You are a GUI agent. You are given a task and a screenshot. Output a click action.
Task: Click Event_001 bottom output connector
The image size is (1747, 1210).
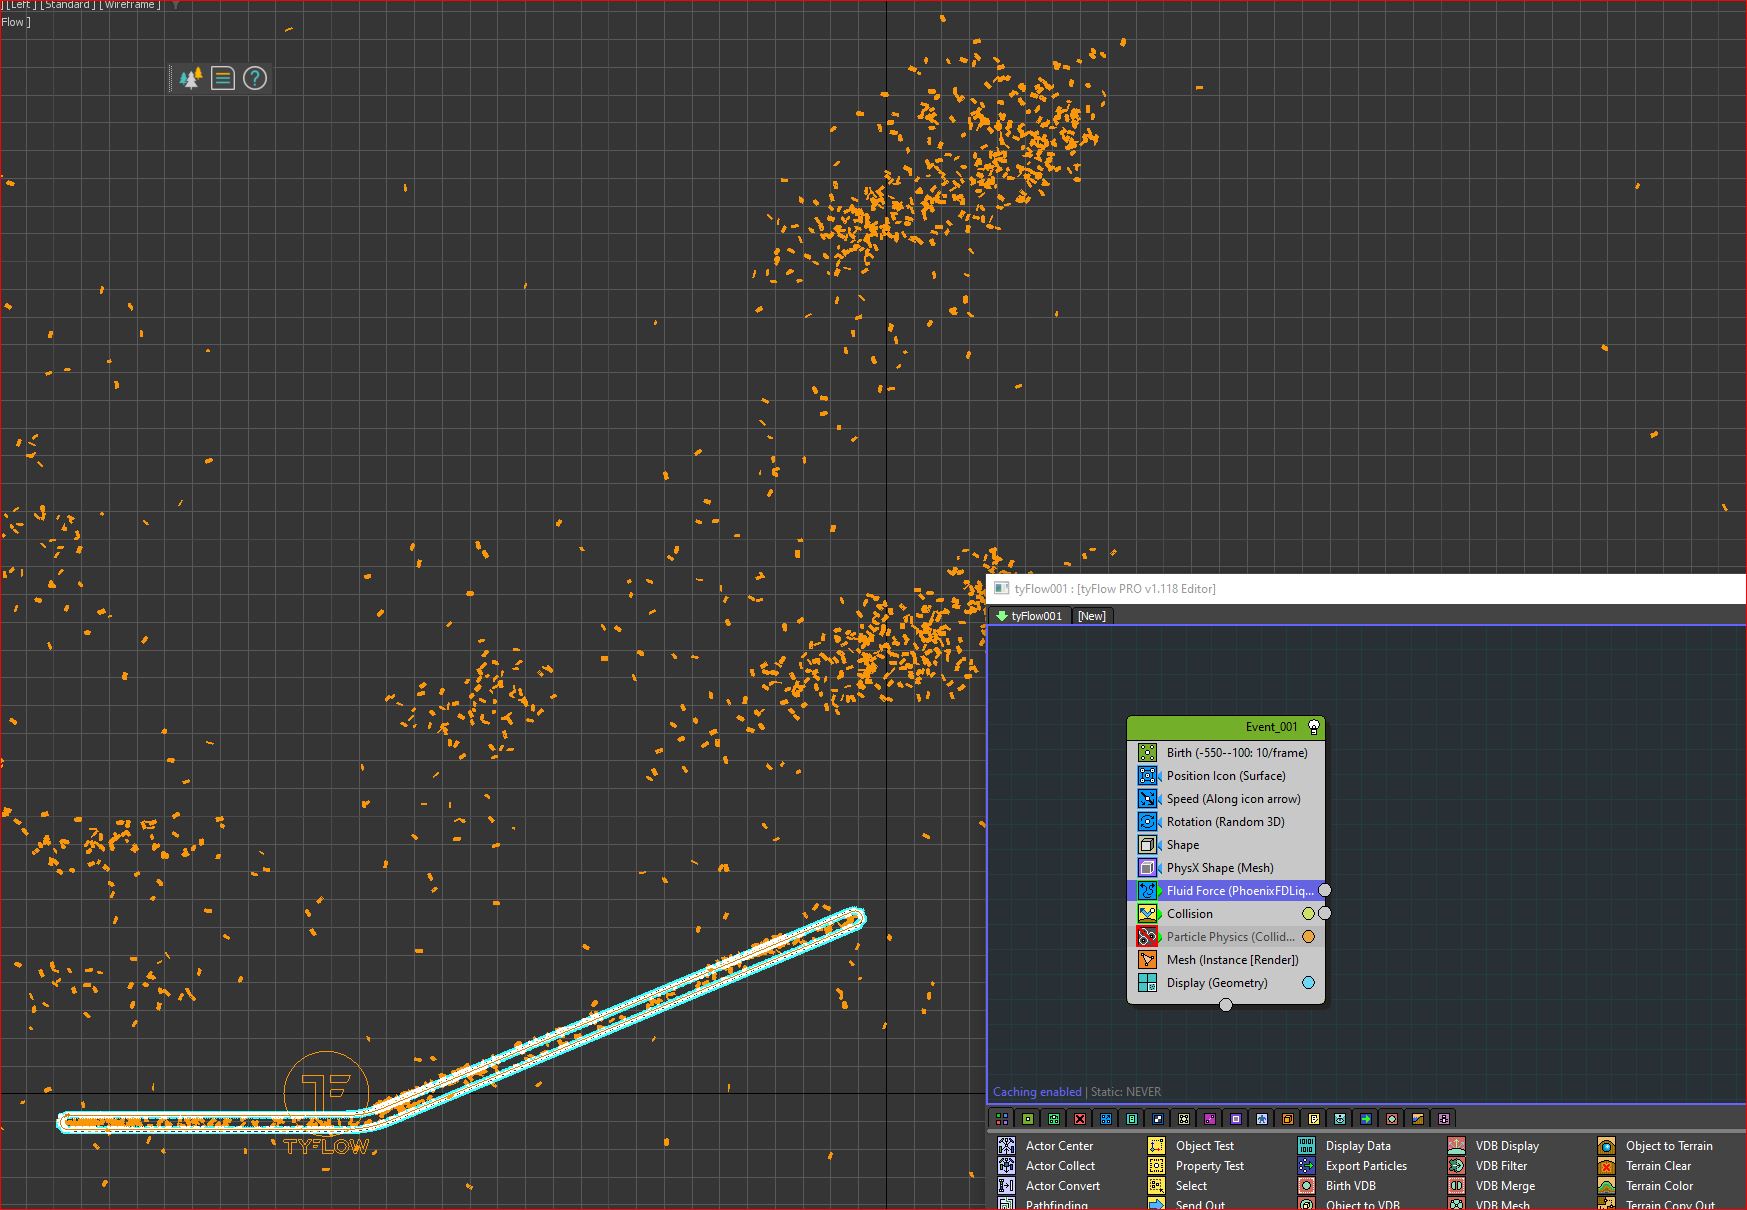pyautogui.click(x=1226, y=1005)
